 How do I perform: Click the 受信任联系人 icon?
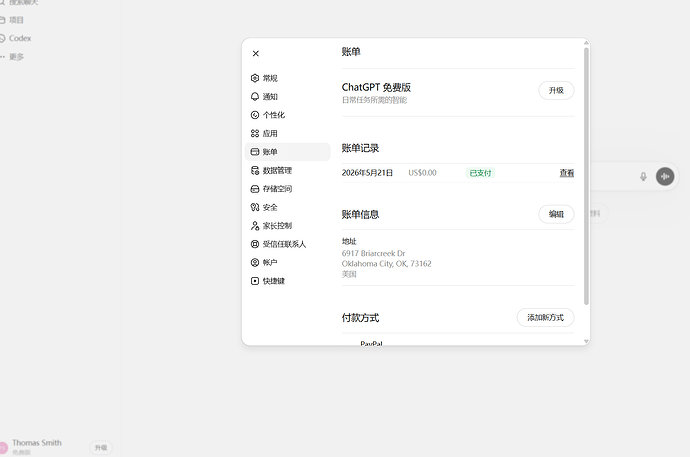coord(255,244)
